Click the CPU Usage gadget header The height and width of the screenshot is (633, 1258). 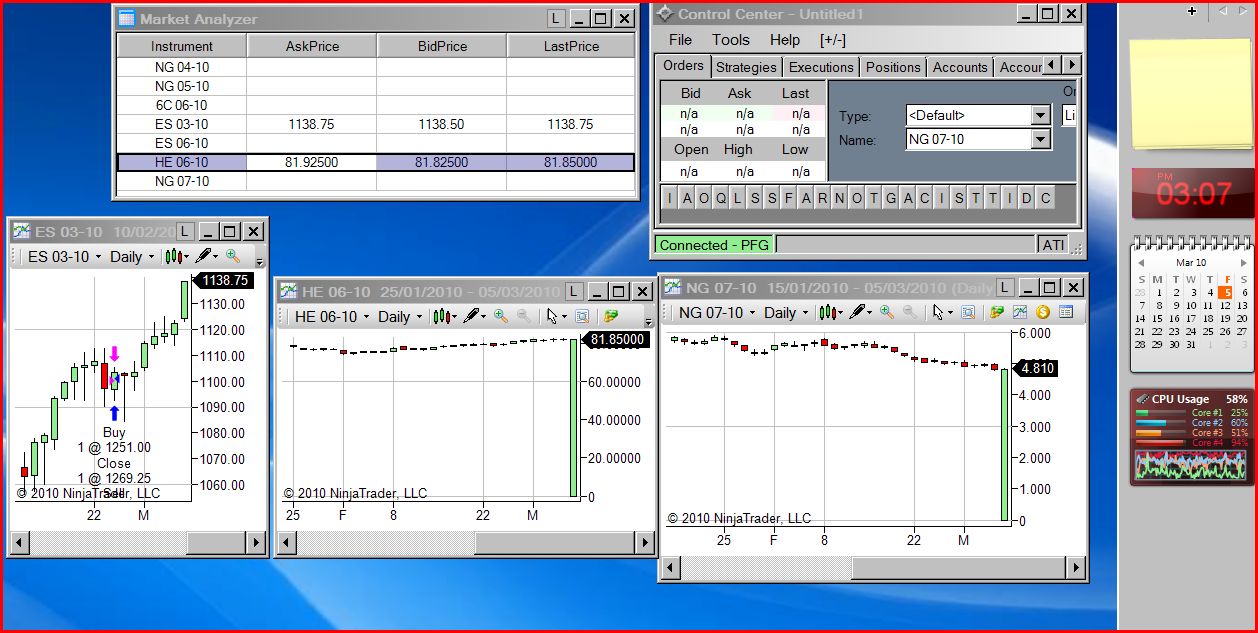coord(1190,398)
